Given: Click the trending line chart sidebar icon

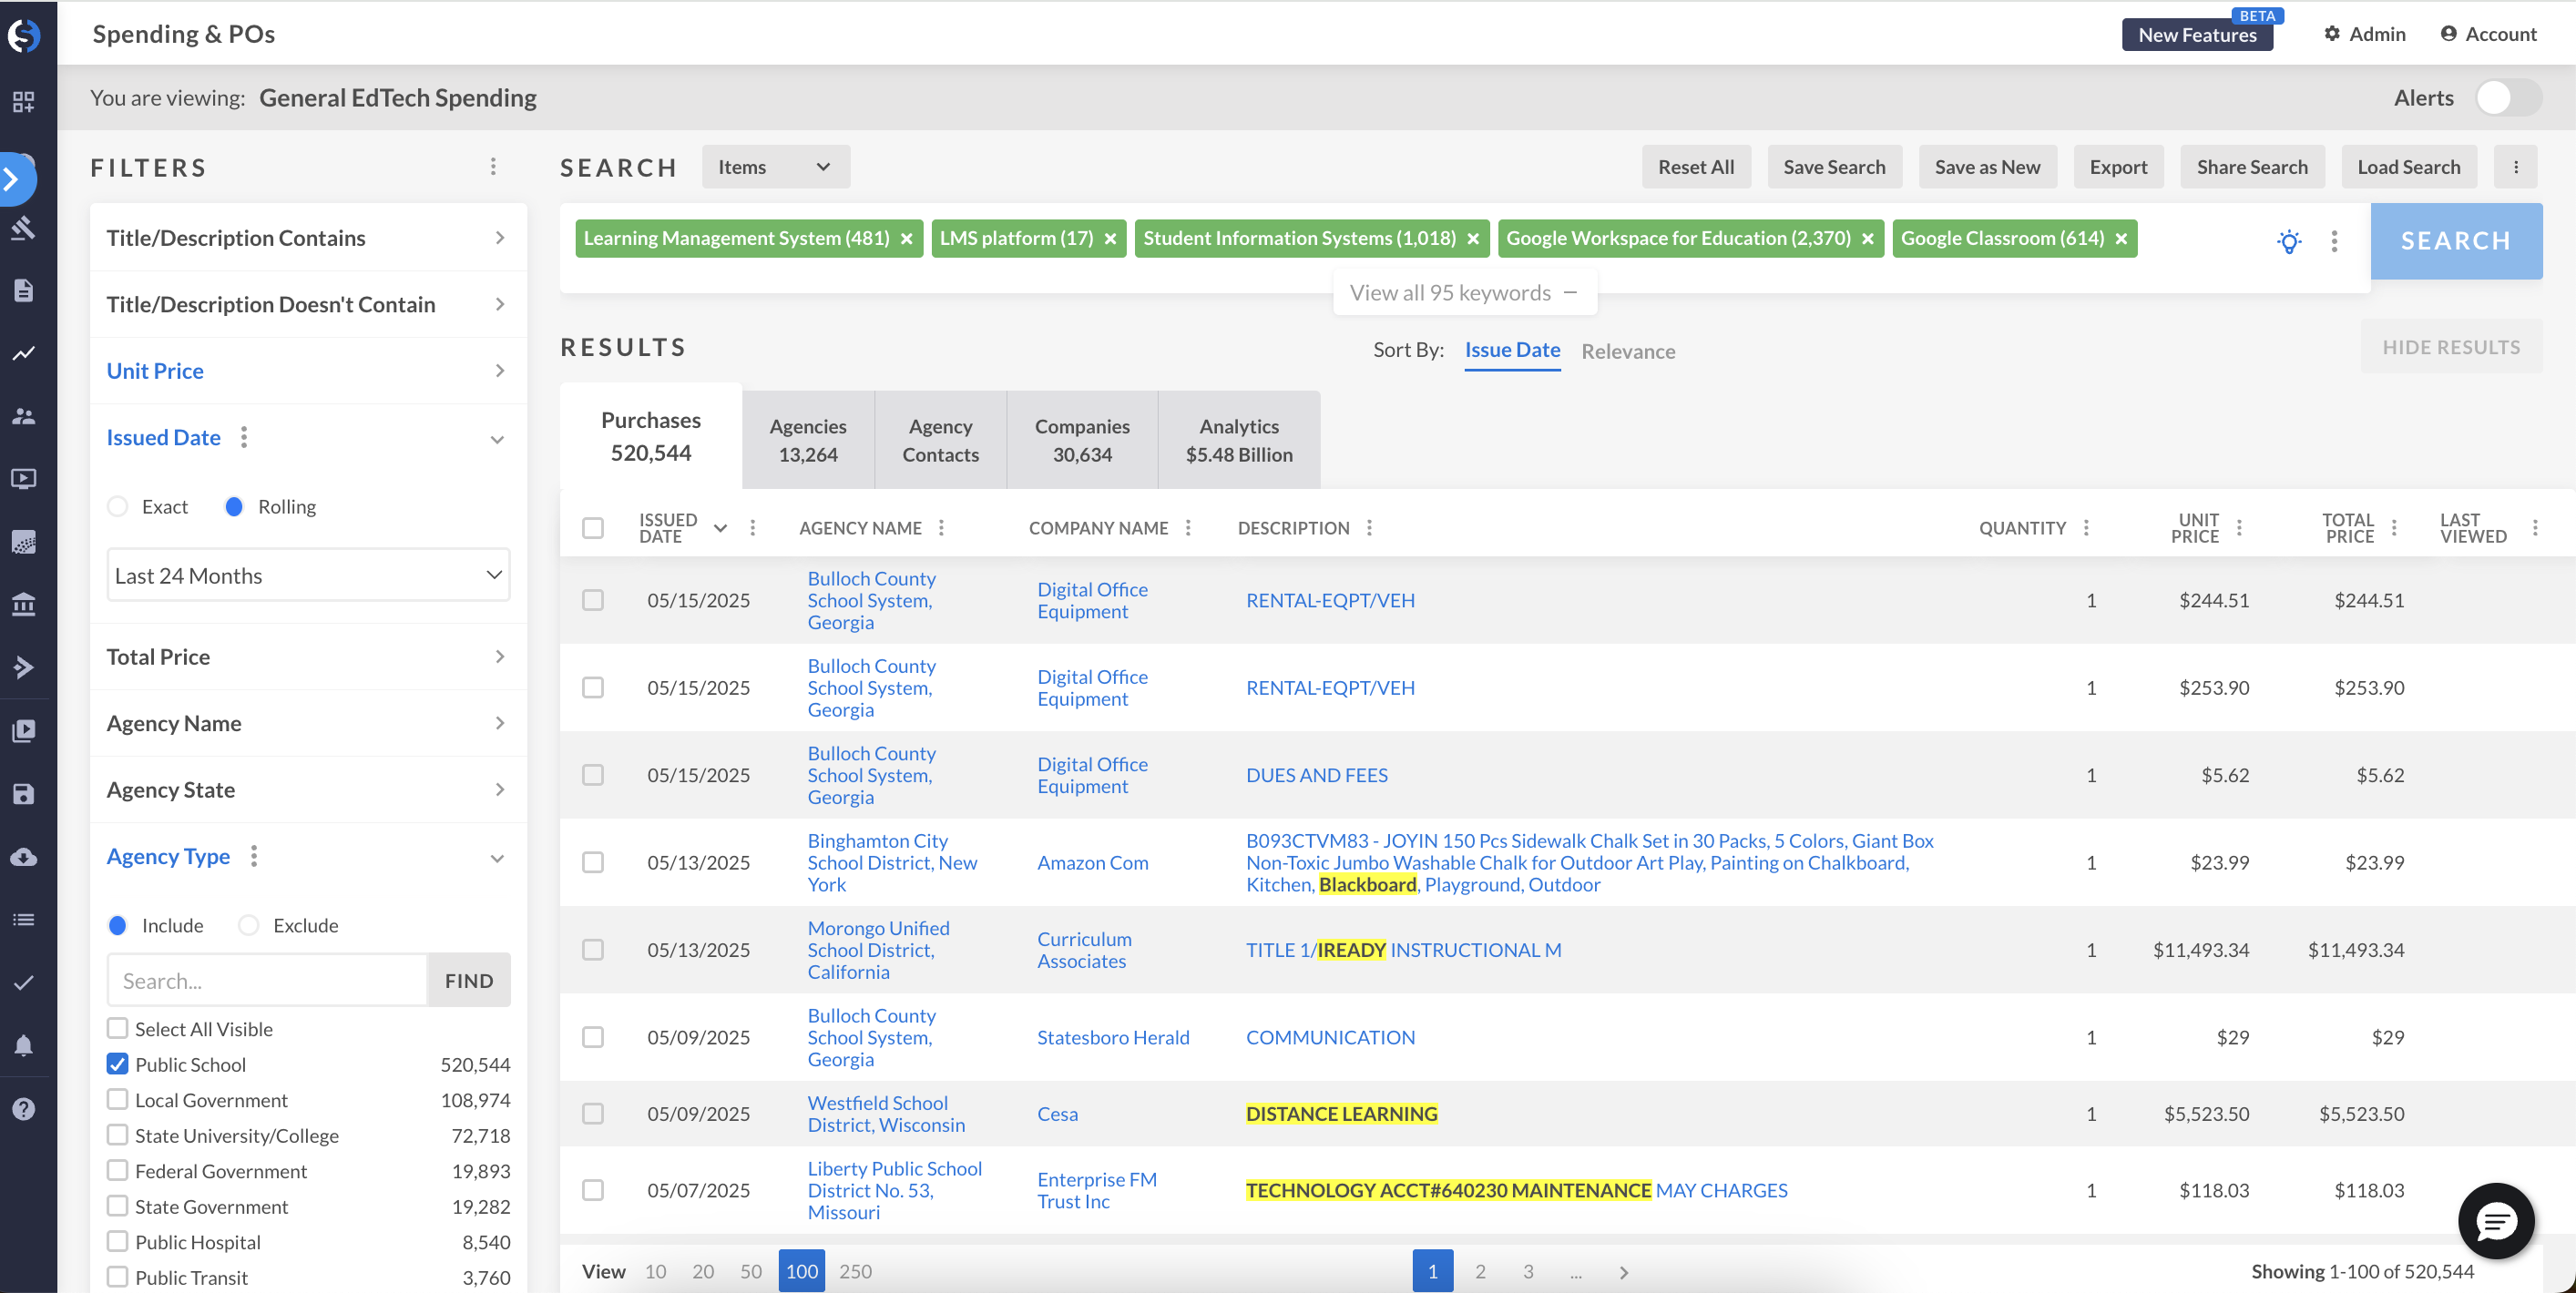Looking at the screenshot, I should click(24, 353).
